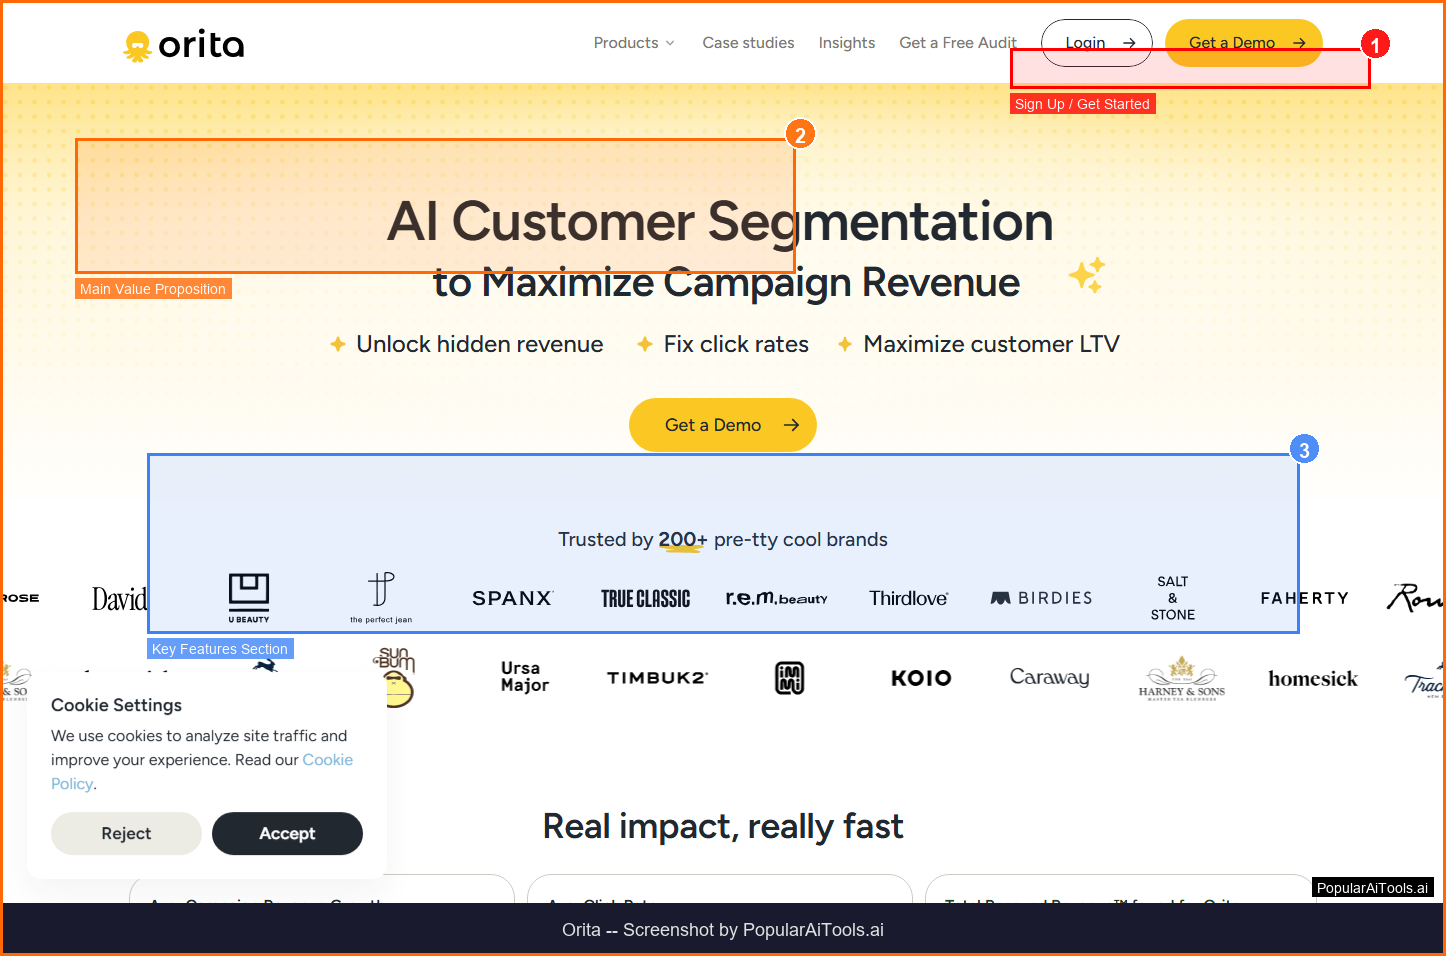The height and width of the screenshot is (956, 1446).
Task: Click the True Classic brand logo
Action: [645, 598]
